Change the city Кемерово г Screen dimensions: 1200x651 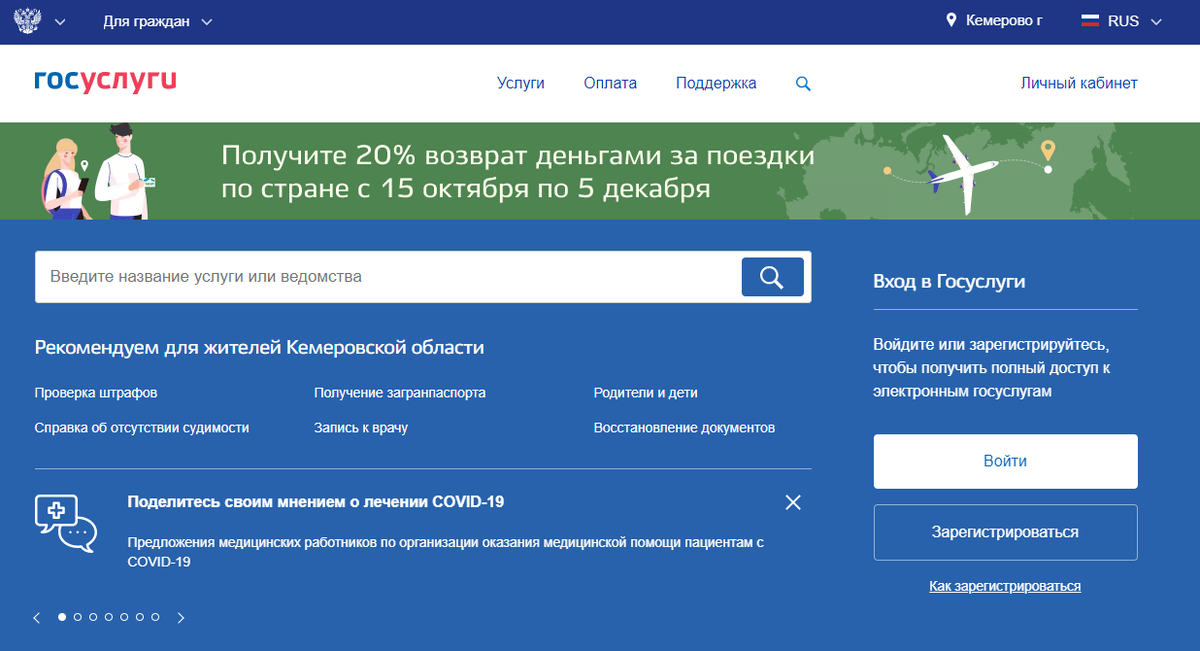1004,21
